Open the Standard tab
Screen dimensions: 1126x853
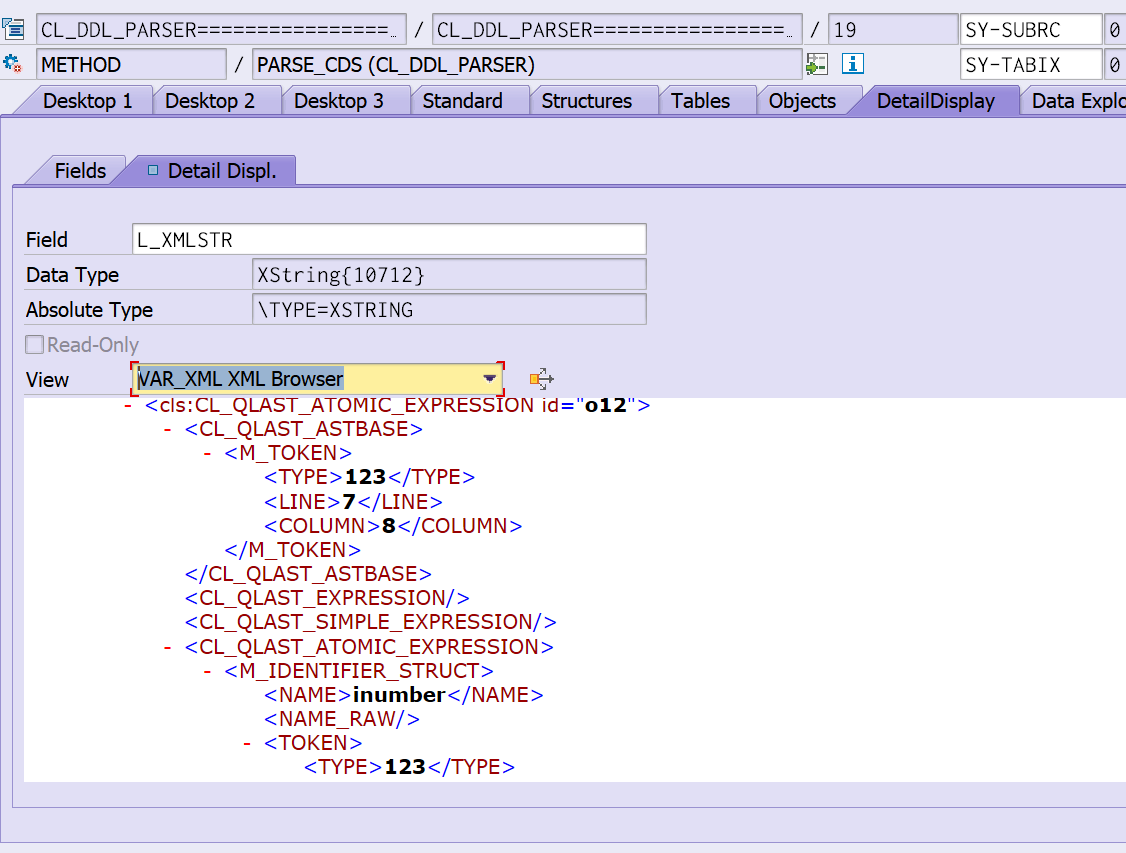pyautogui.click(x=462, y=101)
